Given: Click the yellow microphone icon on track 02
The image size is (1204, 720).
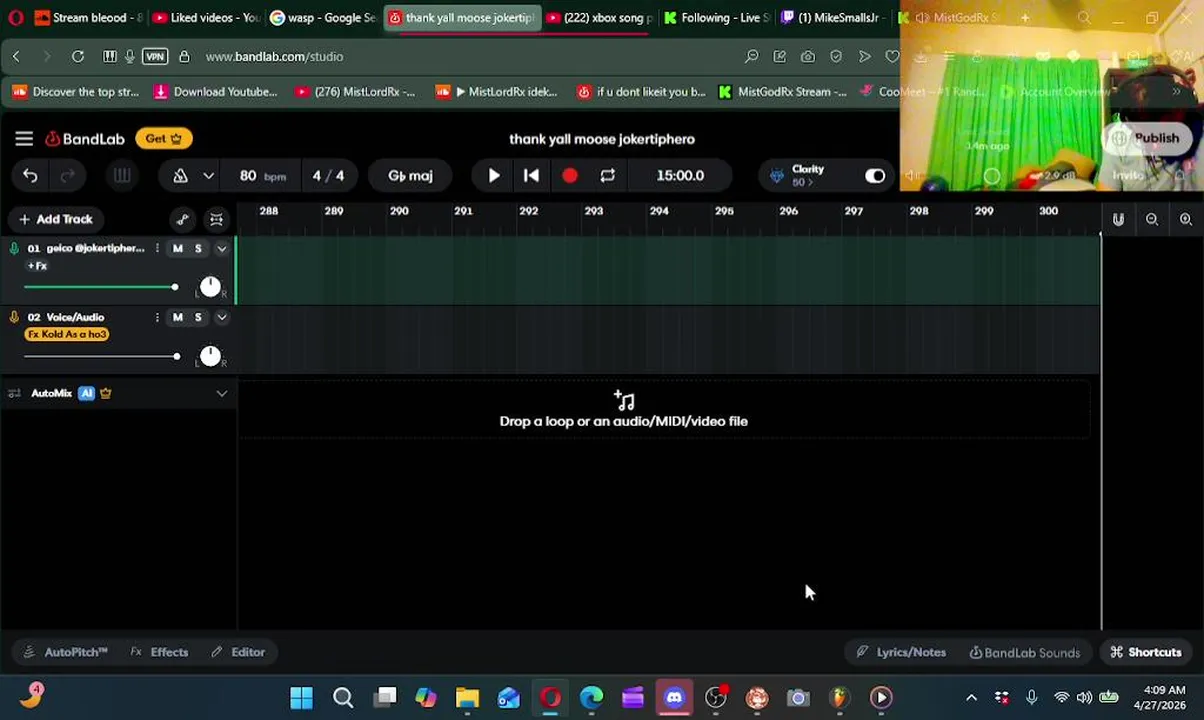Looking at the screenshot, I should 14,317.
